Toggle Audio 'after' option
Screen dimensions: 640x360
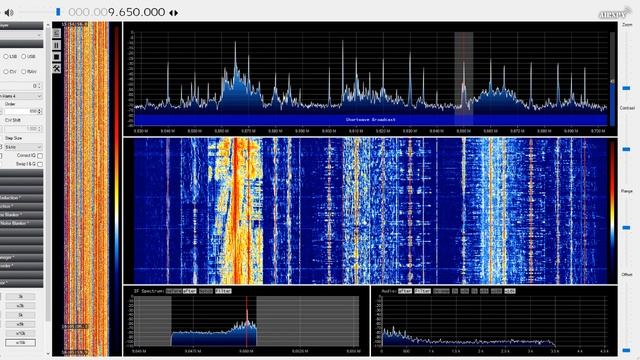(405, 291)
